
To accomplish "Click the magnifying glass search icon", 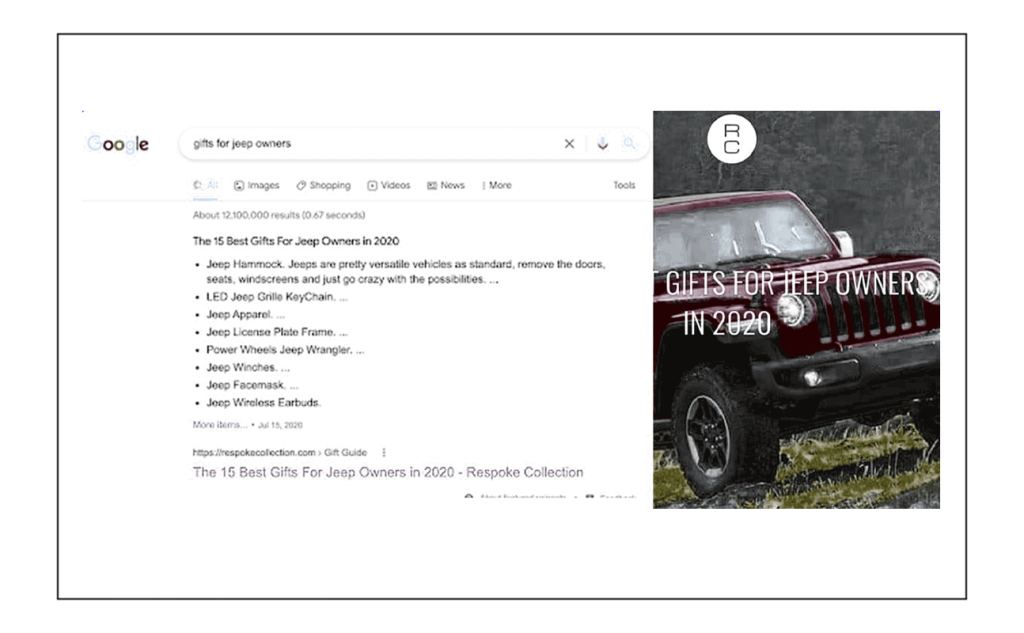I will [x=629, y=144].
